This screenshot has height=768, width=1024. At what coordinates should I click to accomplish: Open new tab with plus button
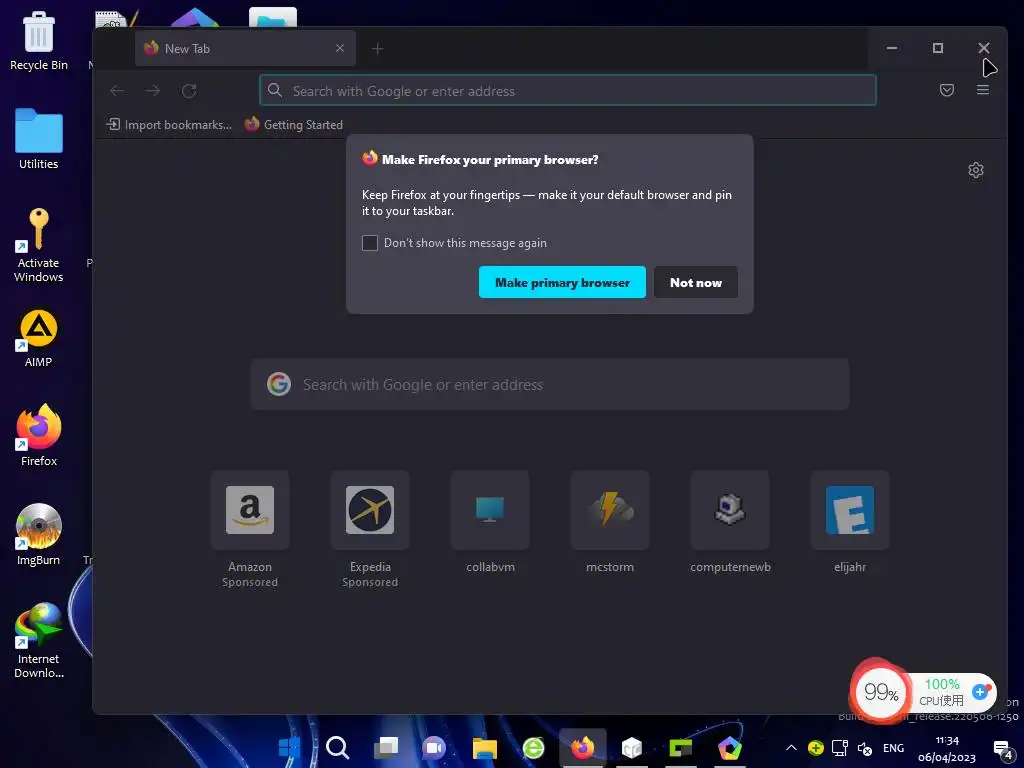(x=377, y=48)
